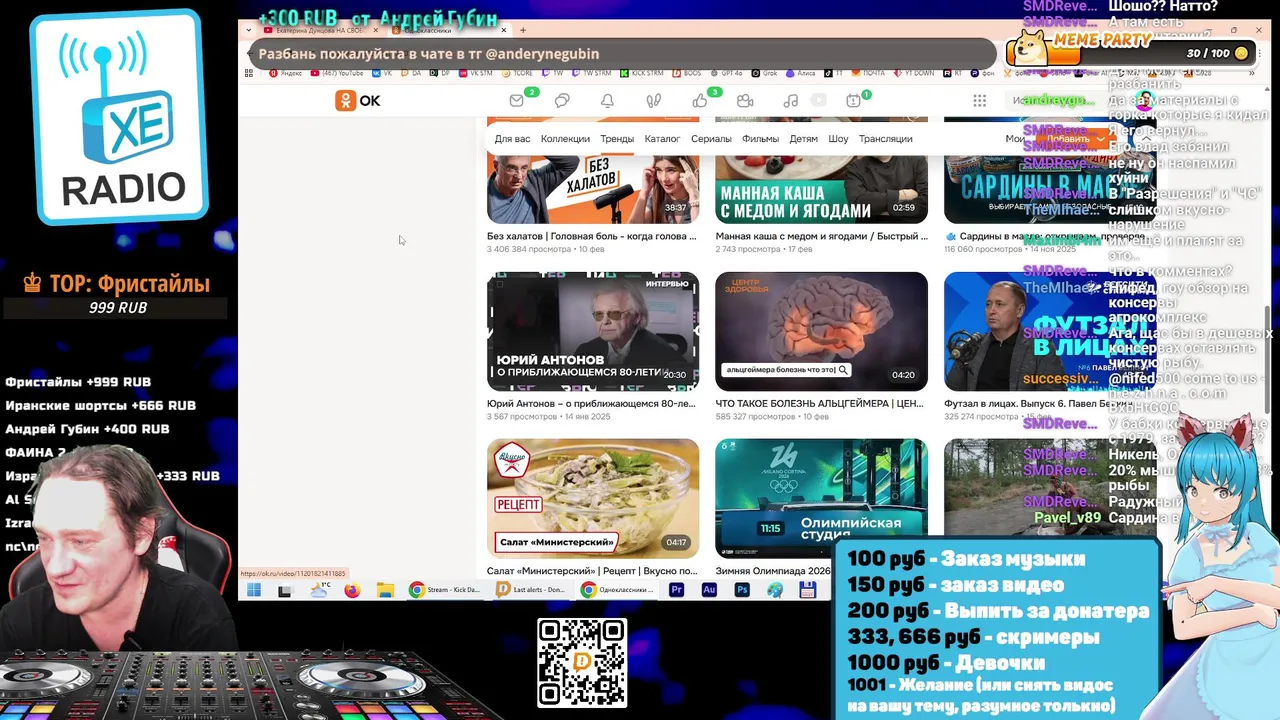Viewport: 1280px width, 720px height.
Task: Open the '(467) YouTube' bookmark
Action: (337, 73)
